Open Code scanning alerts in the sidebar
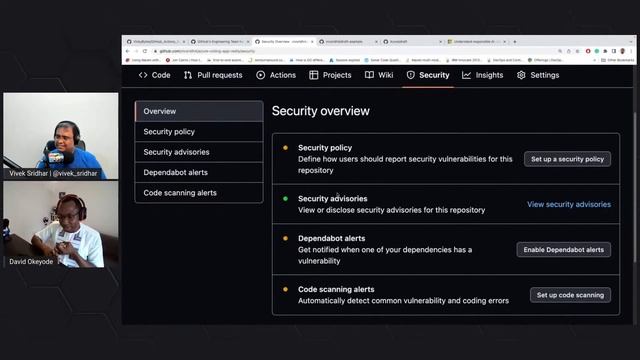The width and height of the screenshot is (640, 360). [199, 193]
